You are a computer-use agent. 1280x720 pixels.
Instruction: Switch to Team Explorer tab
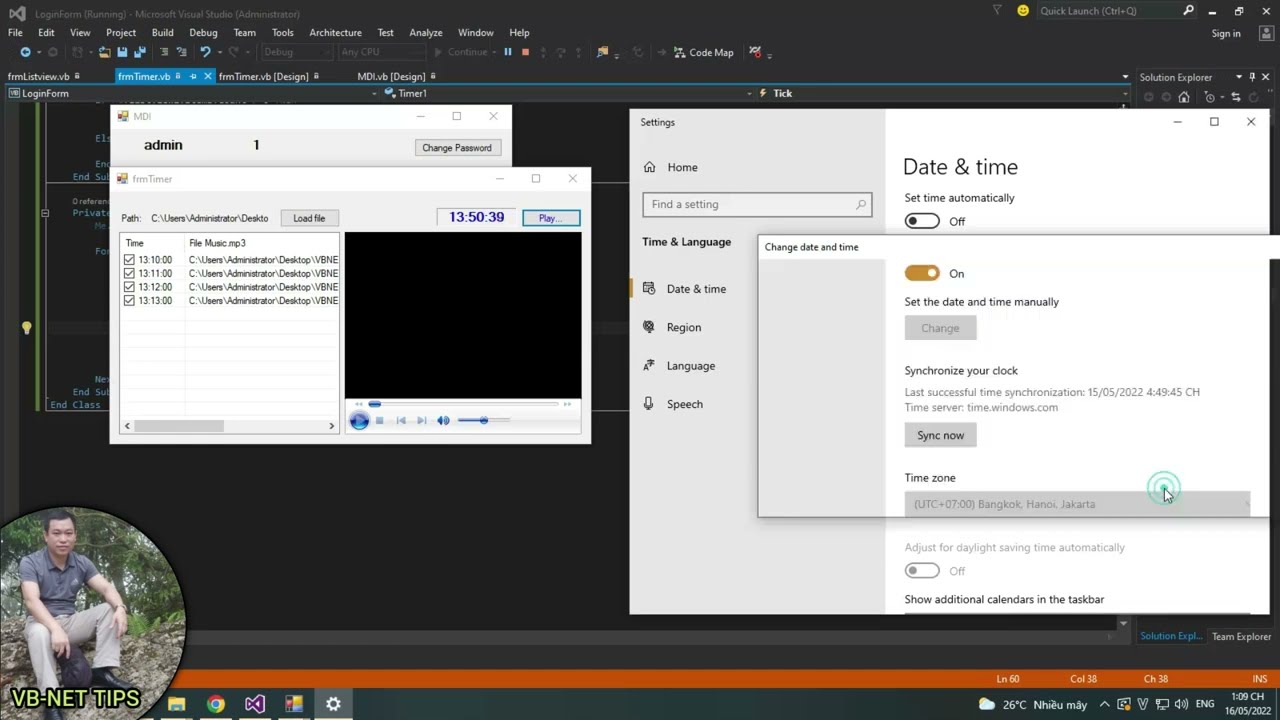[x=1241, y=636]
